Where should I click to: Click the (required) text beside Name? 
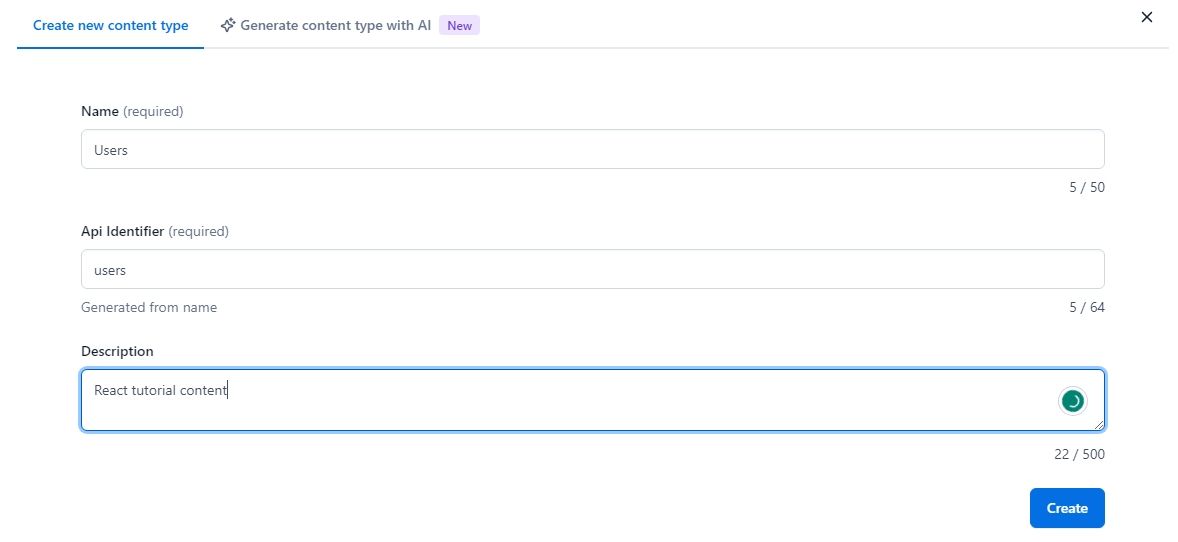pyautogui.click(x=153, y=111)
